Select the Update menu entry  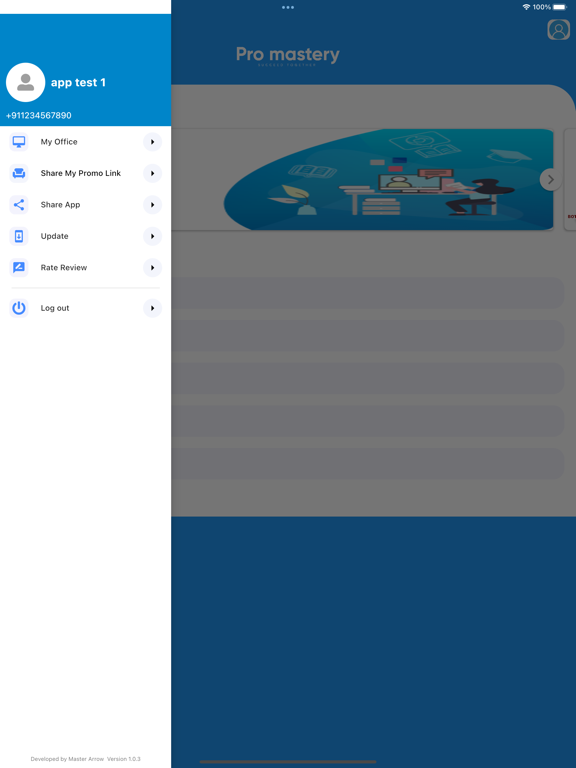[86, 236]
